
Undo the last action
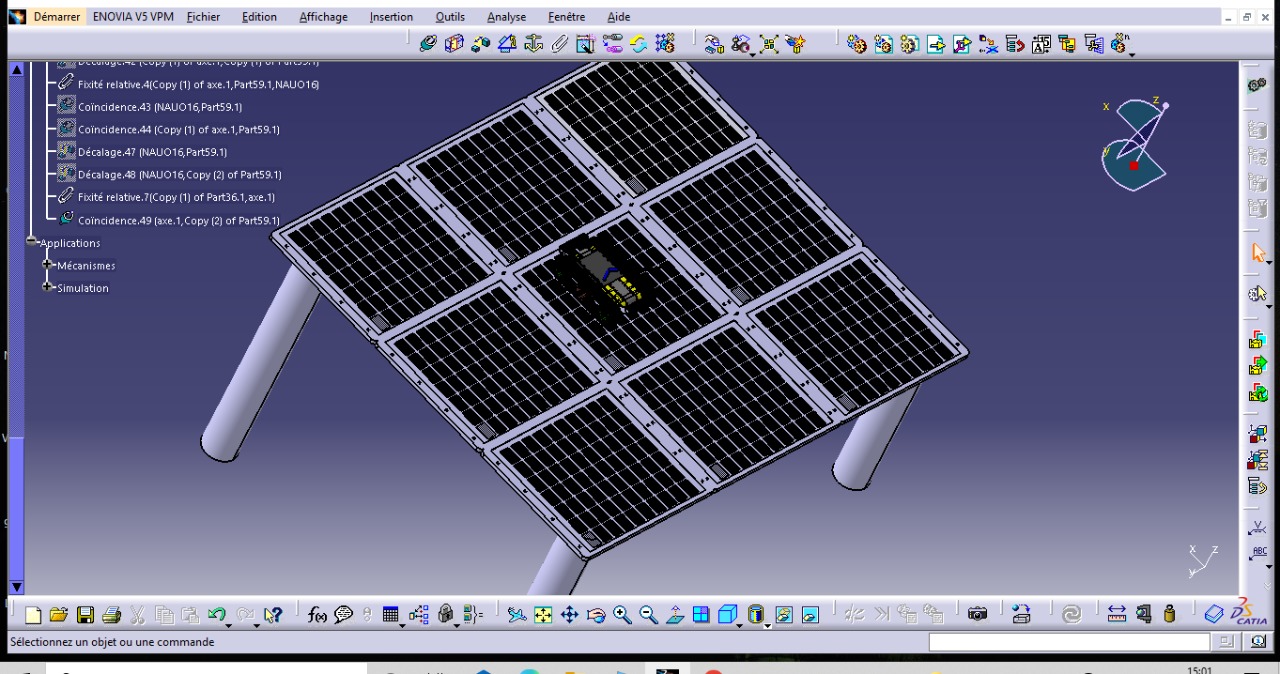pos(216,614)
